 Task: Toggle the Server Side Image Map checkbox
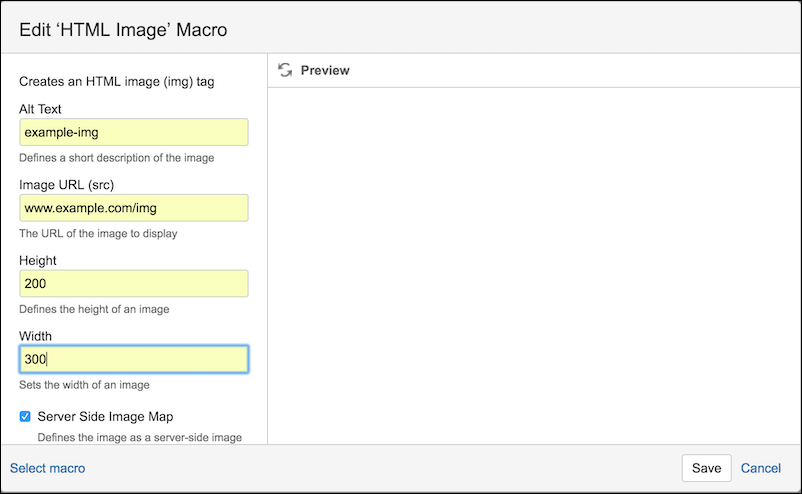point(25,416)
